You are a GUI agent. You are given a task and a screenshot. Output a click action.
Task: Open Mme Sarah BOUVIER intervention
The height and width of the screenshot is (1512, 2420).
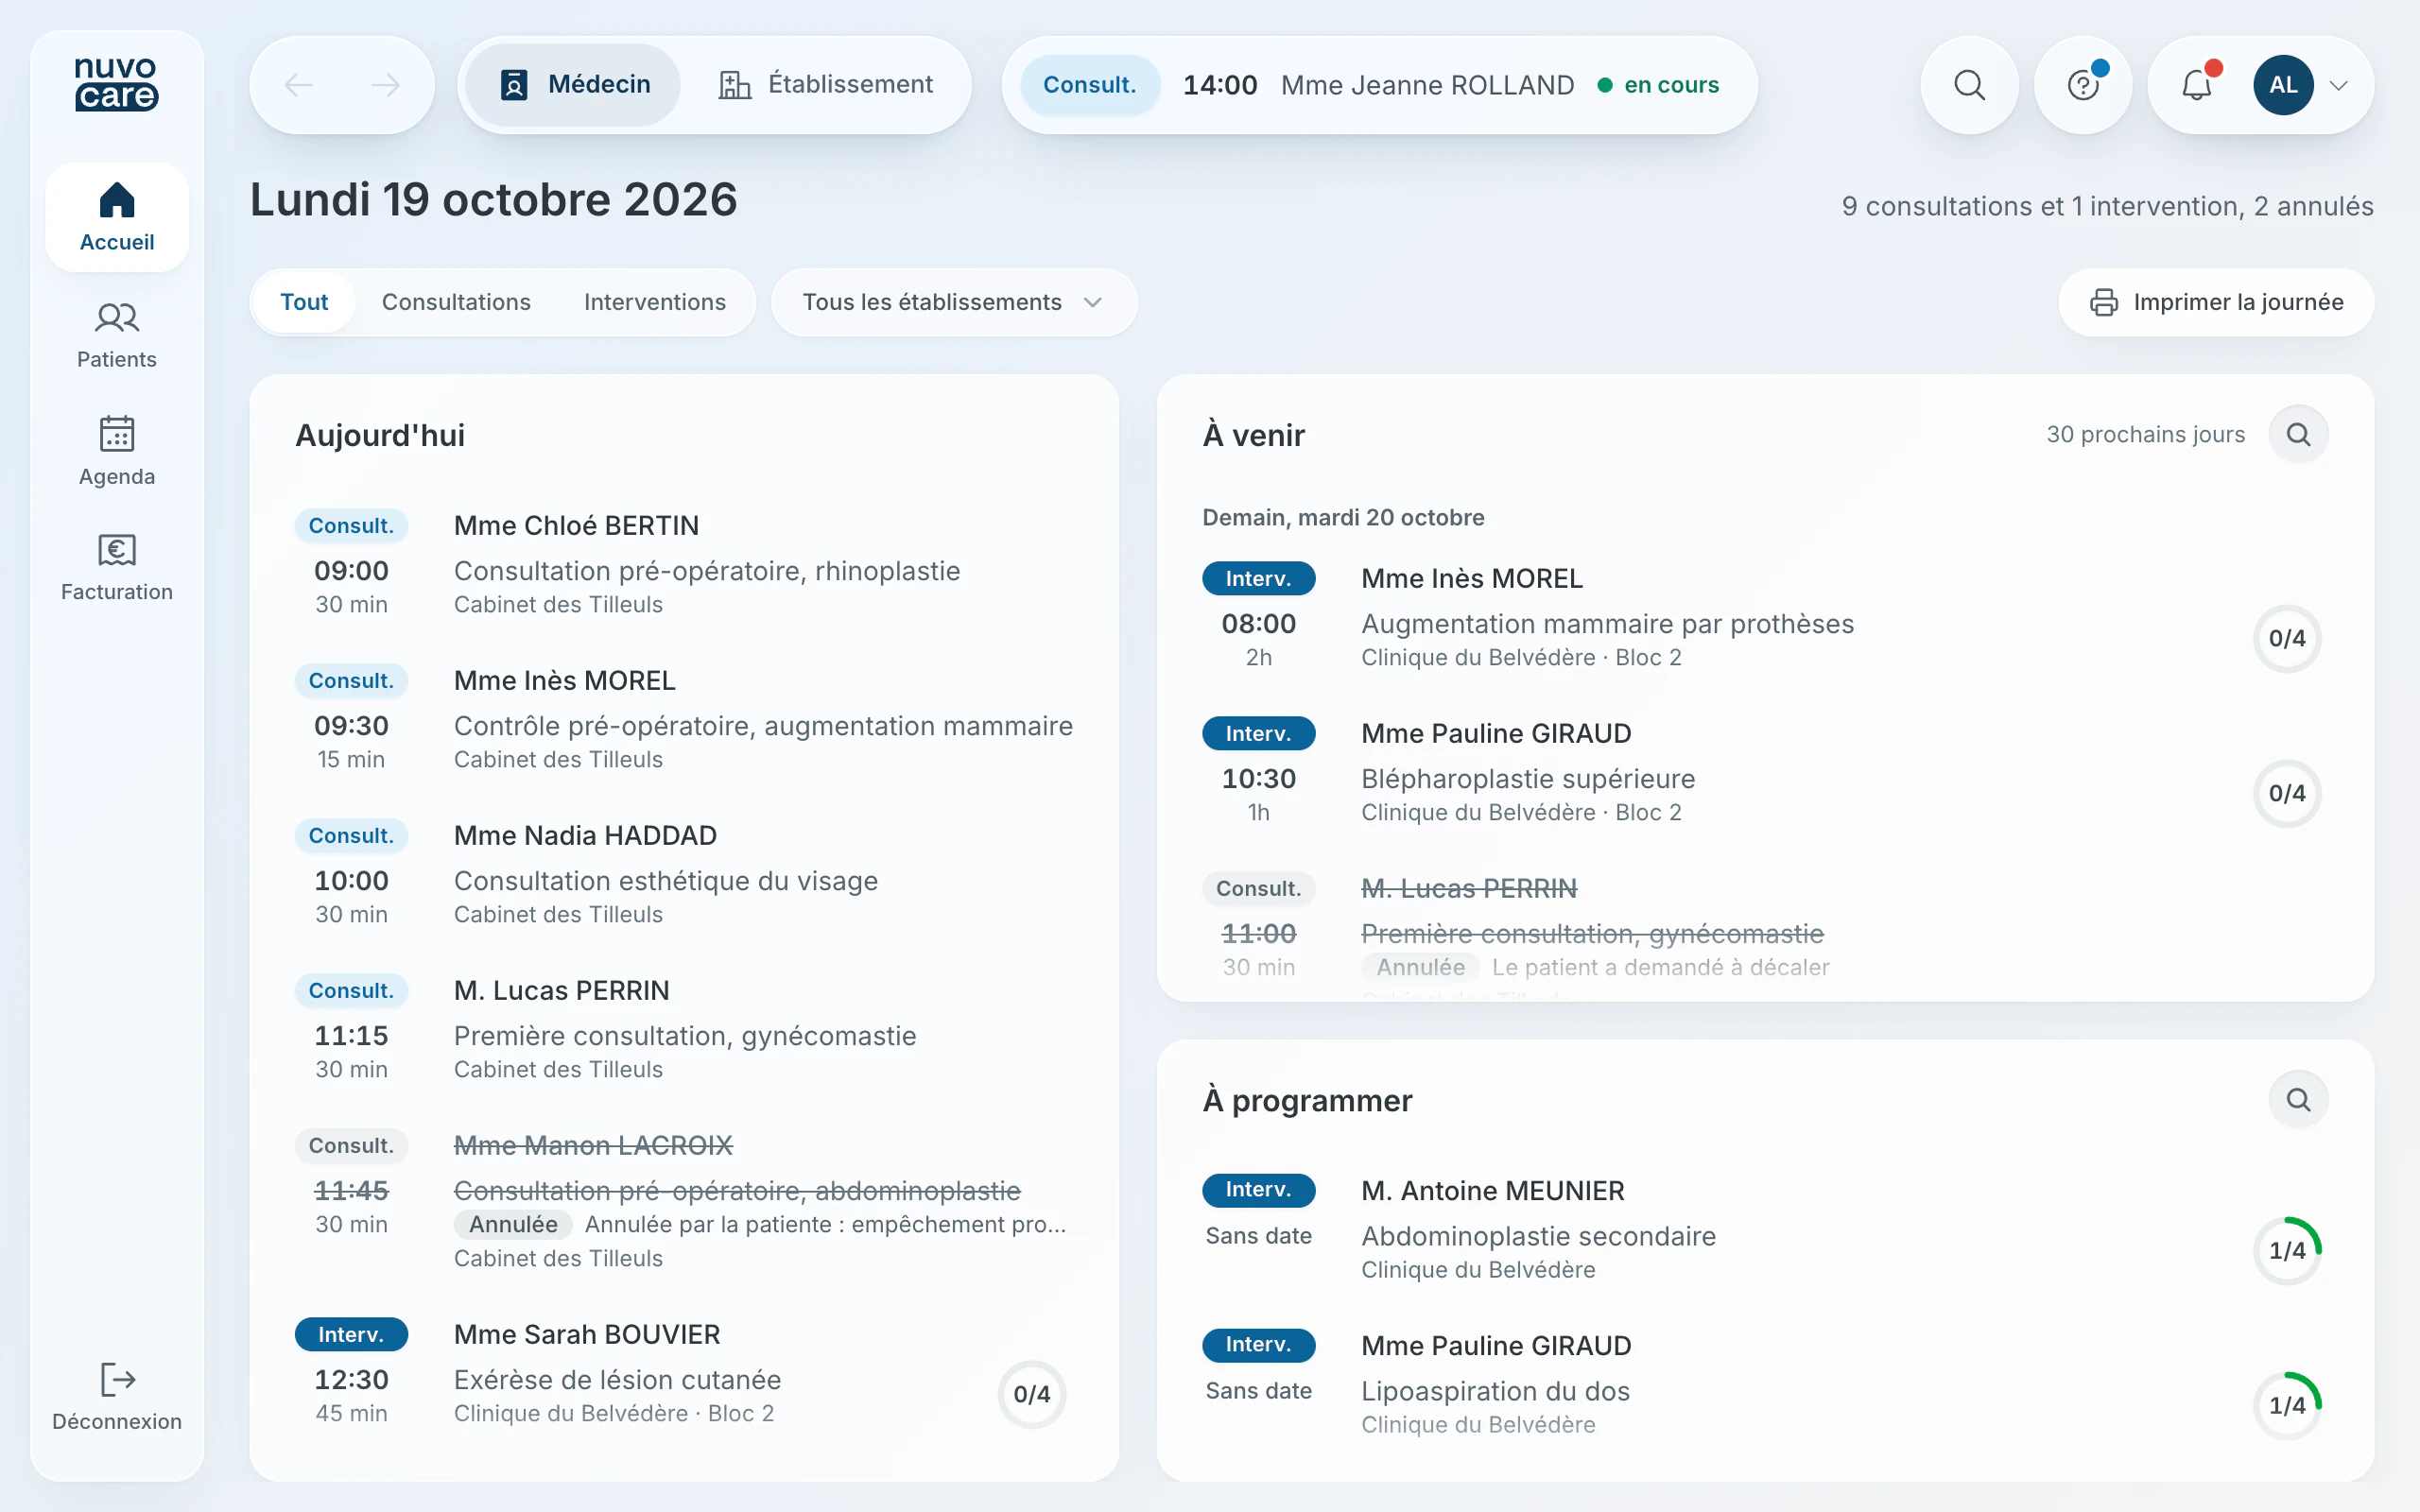click(684, 1373)
